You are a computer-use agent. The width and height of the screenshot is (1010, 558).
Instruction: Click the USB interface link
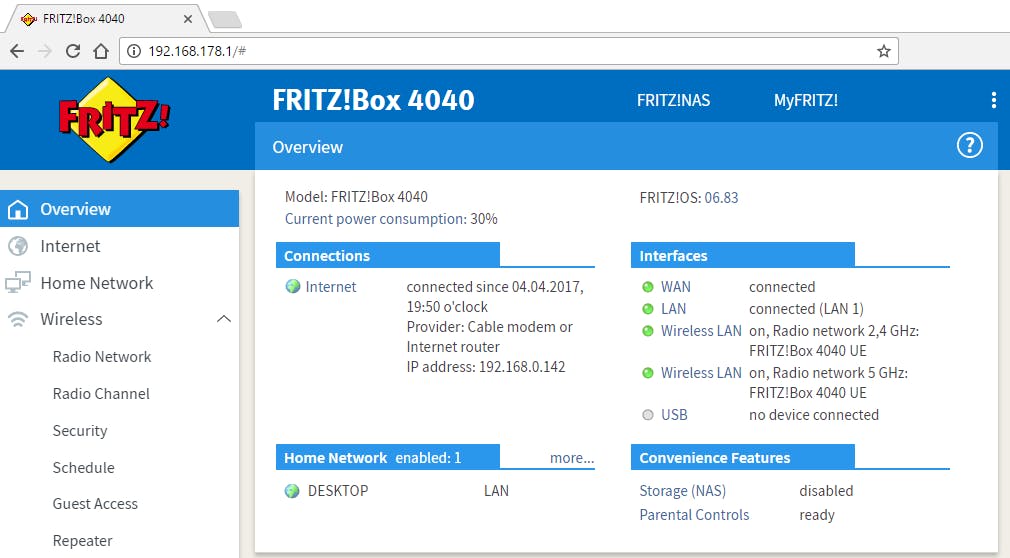point(674,415)
